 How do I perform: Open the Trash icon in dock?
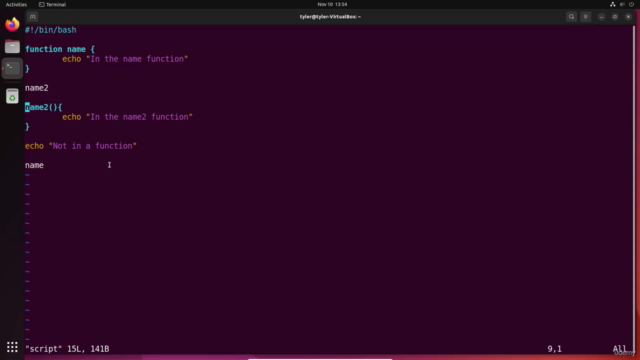[12, 96]
